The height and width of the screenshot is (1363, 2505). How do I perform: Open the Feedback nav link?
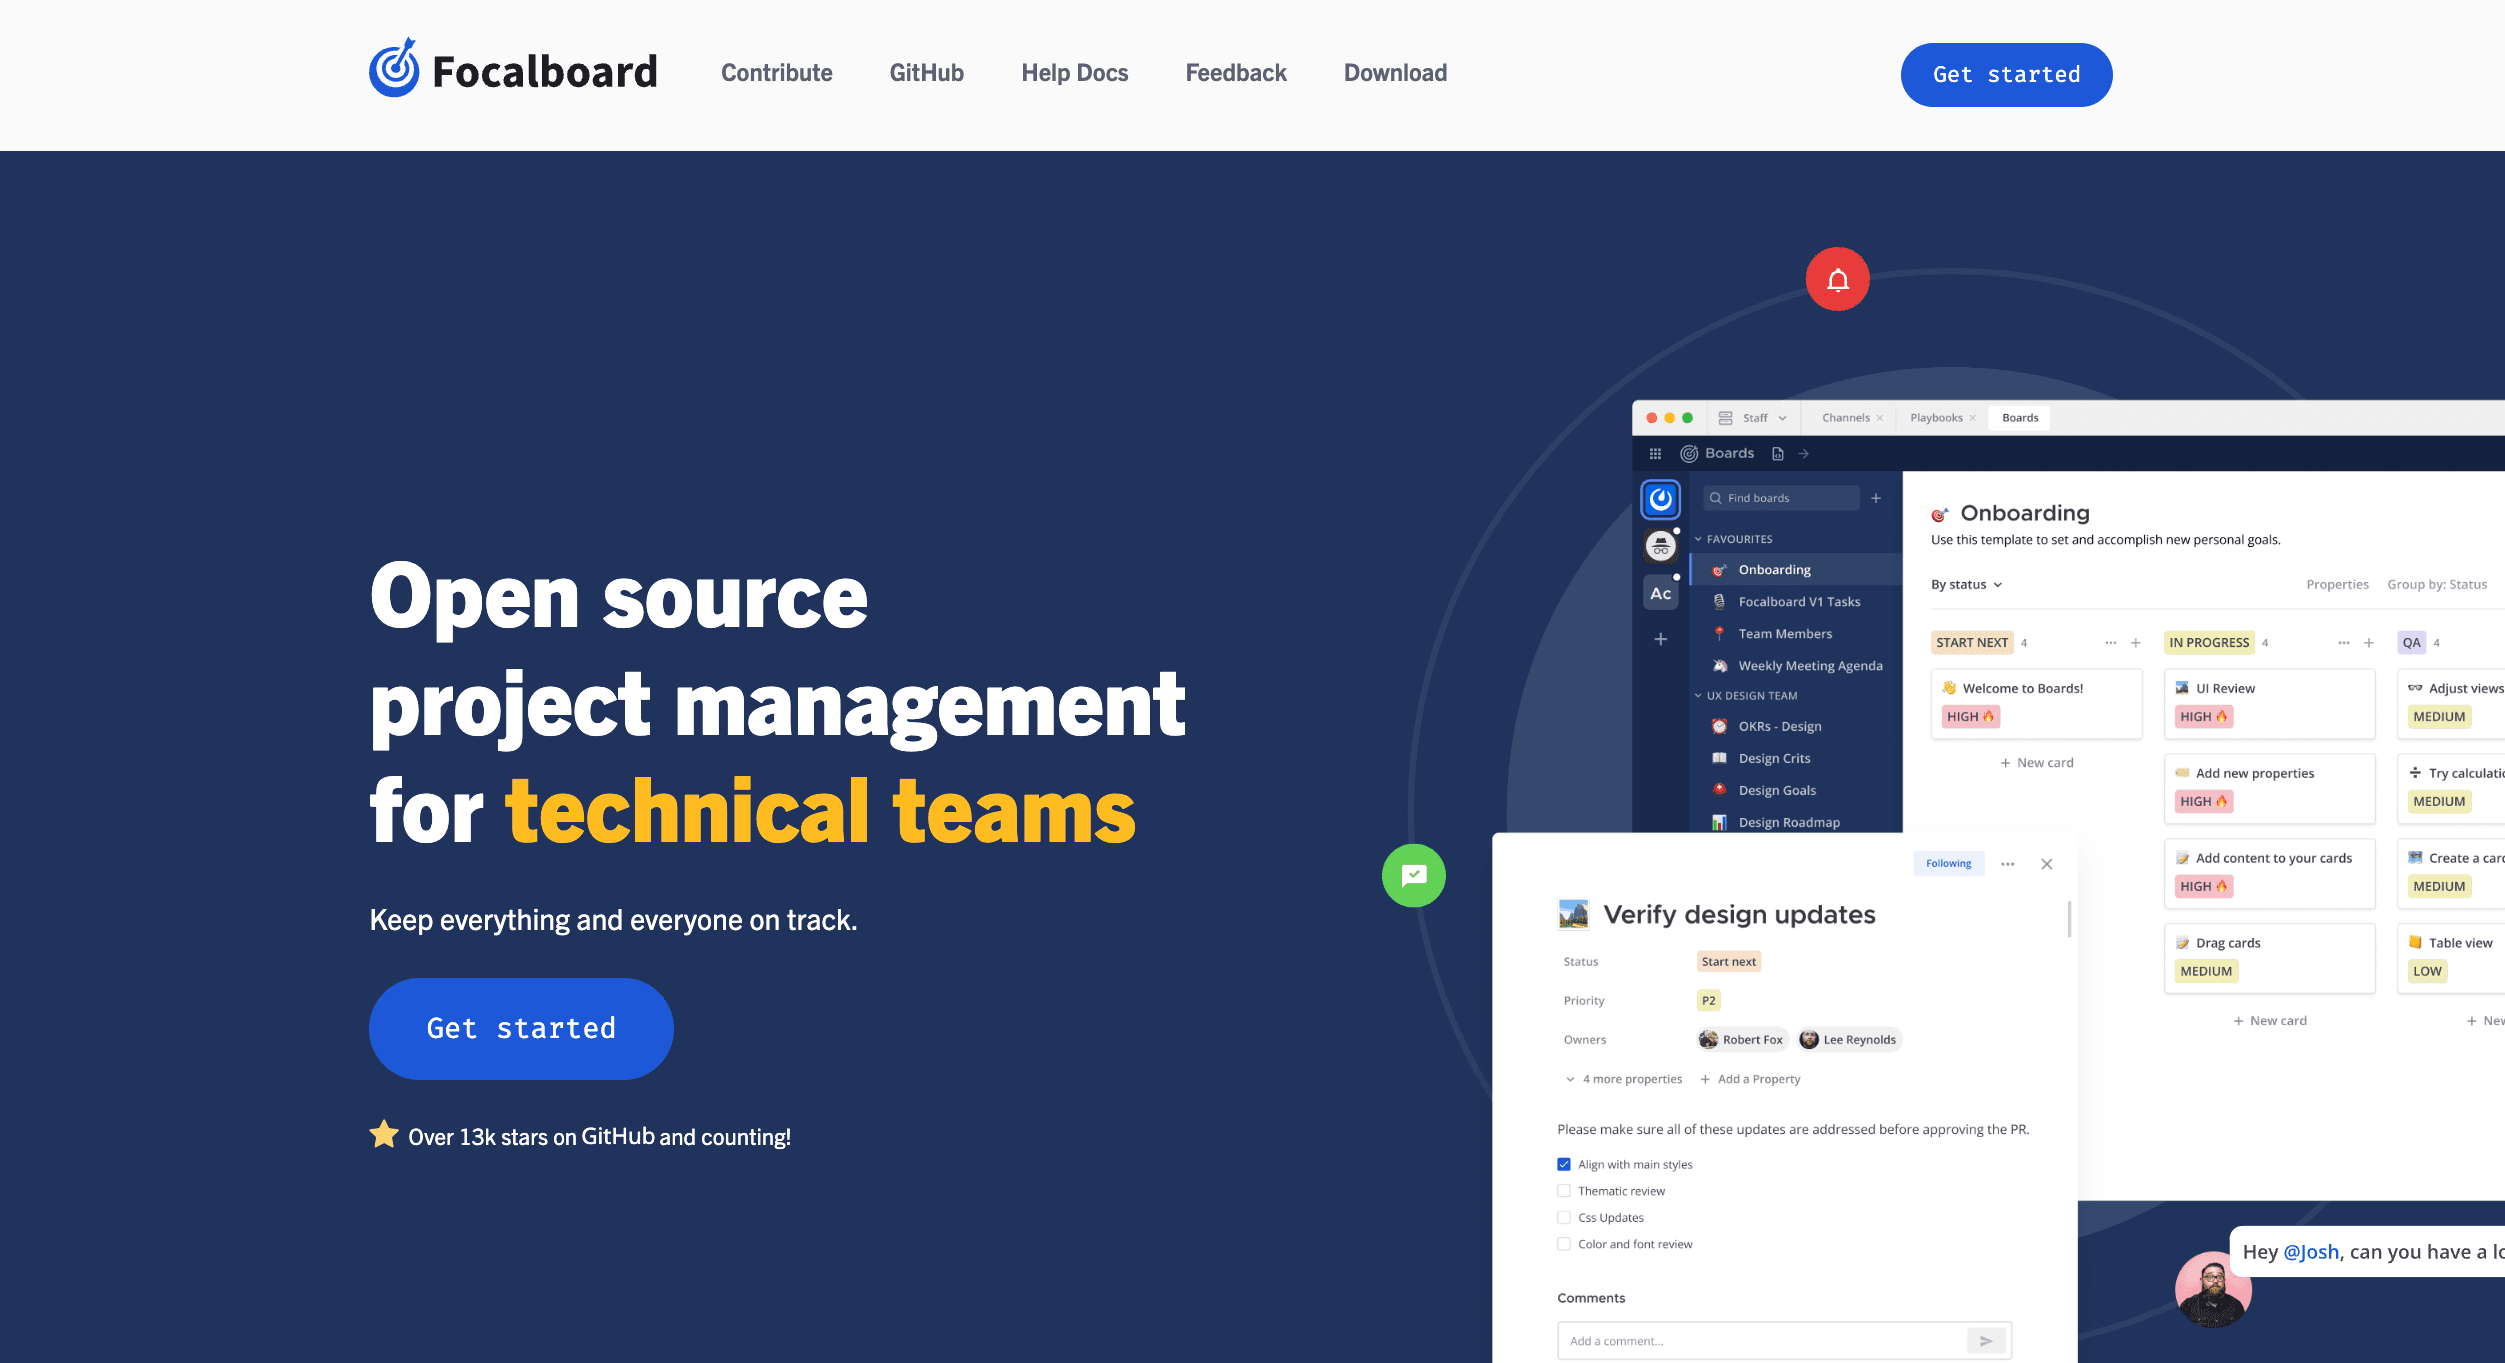tap(1235, 73)
